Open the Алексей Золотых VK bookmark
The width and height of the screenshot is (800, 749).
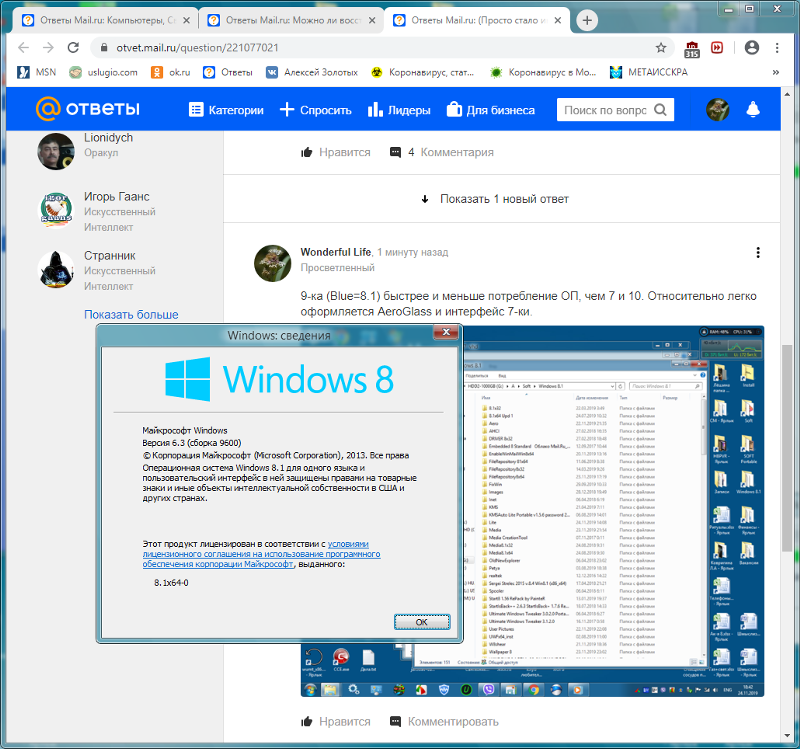click(312, 72)
